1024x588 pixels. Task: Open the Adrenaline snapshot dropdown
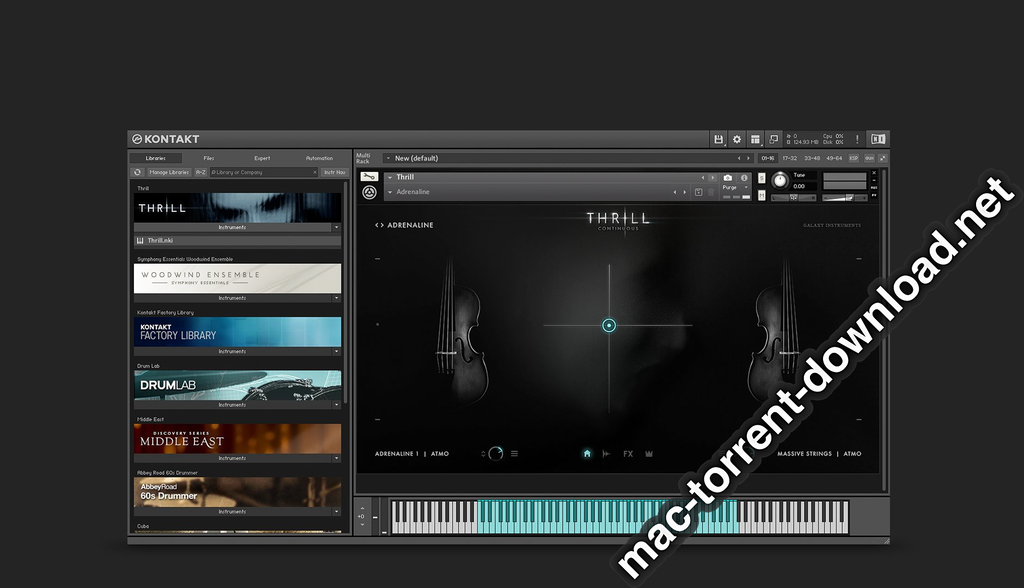[390, 192]
